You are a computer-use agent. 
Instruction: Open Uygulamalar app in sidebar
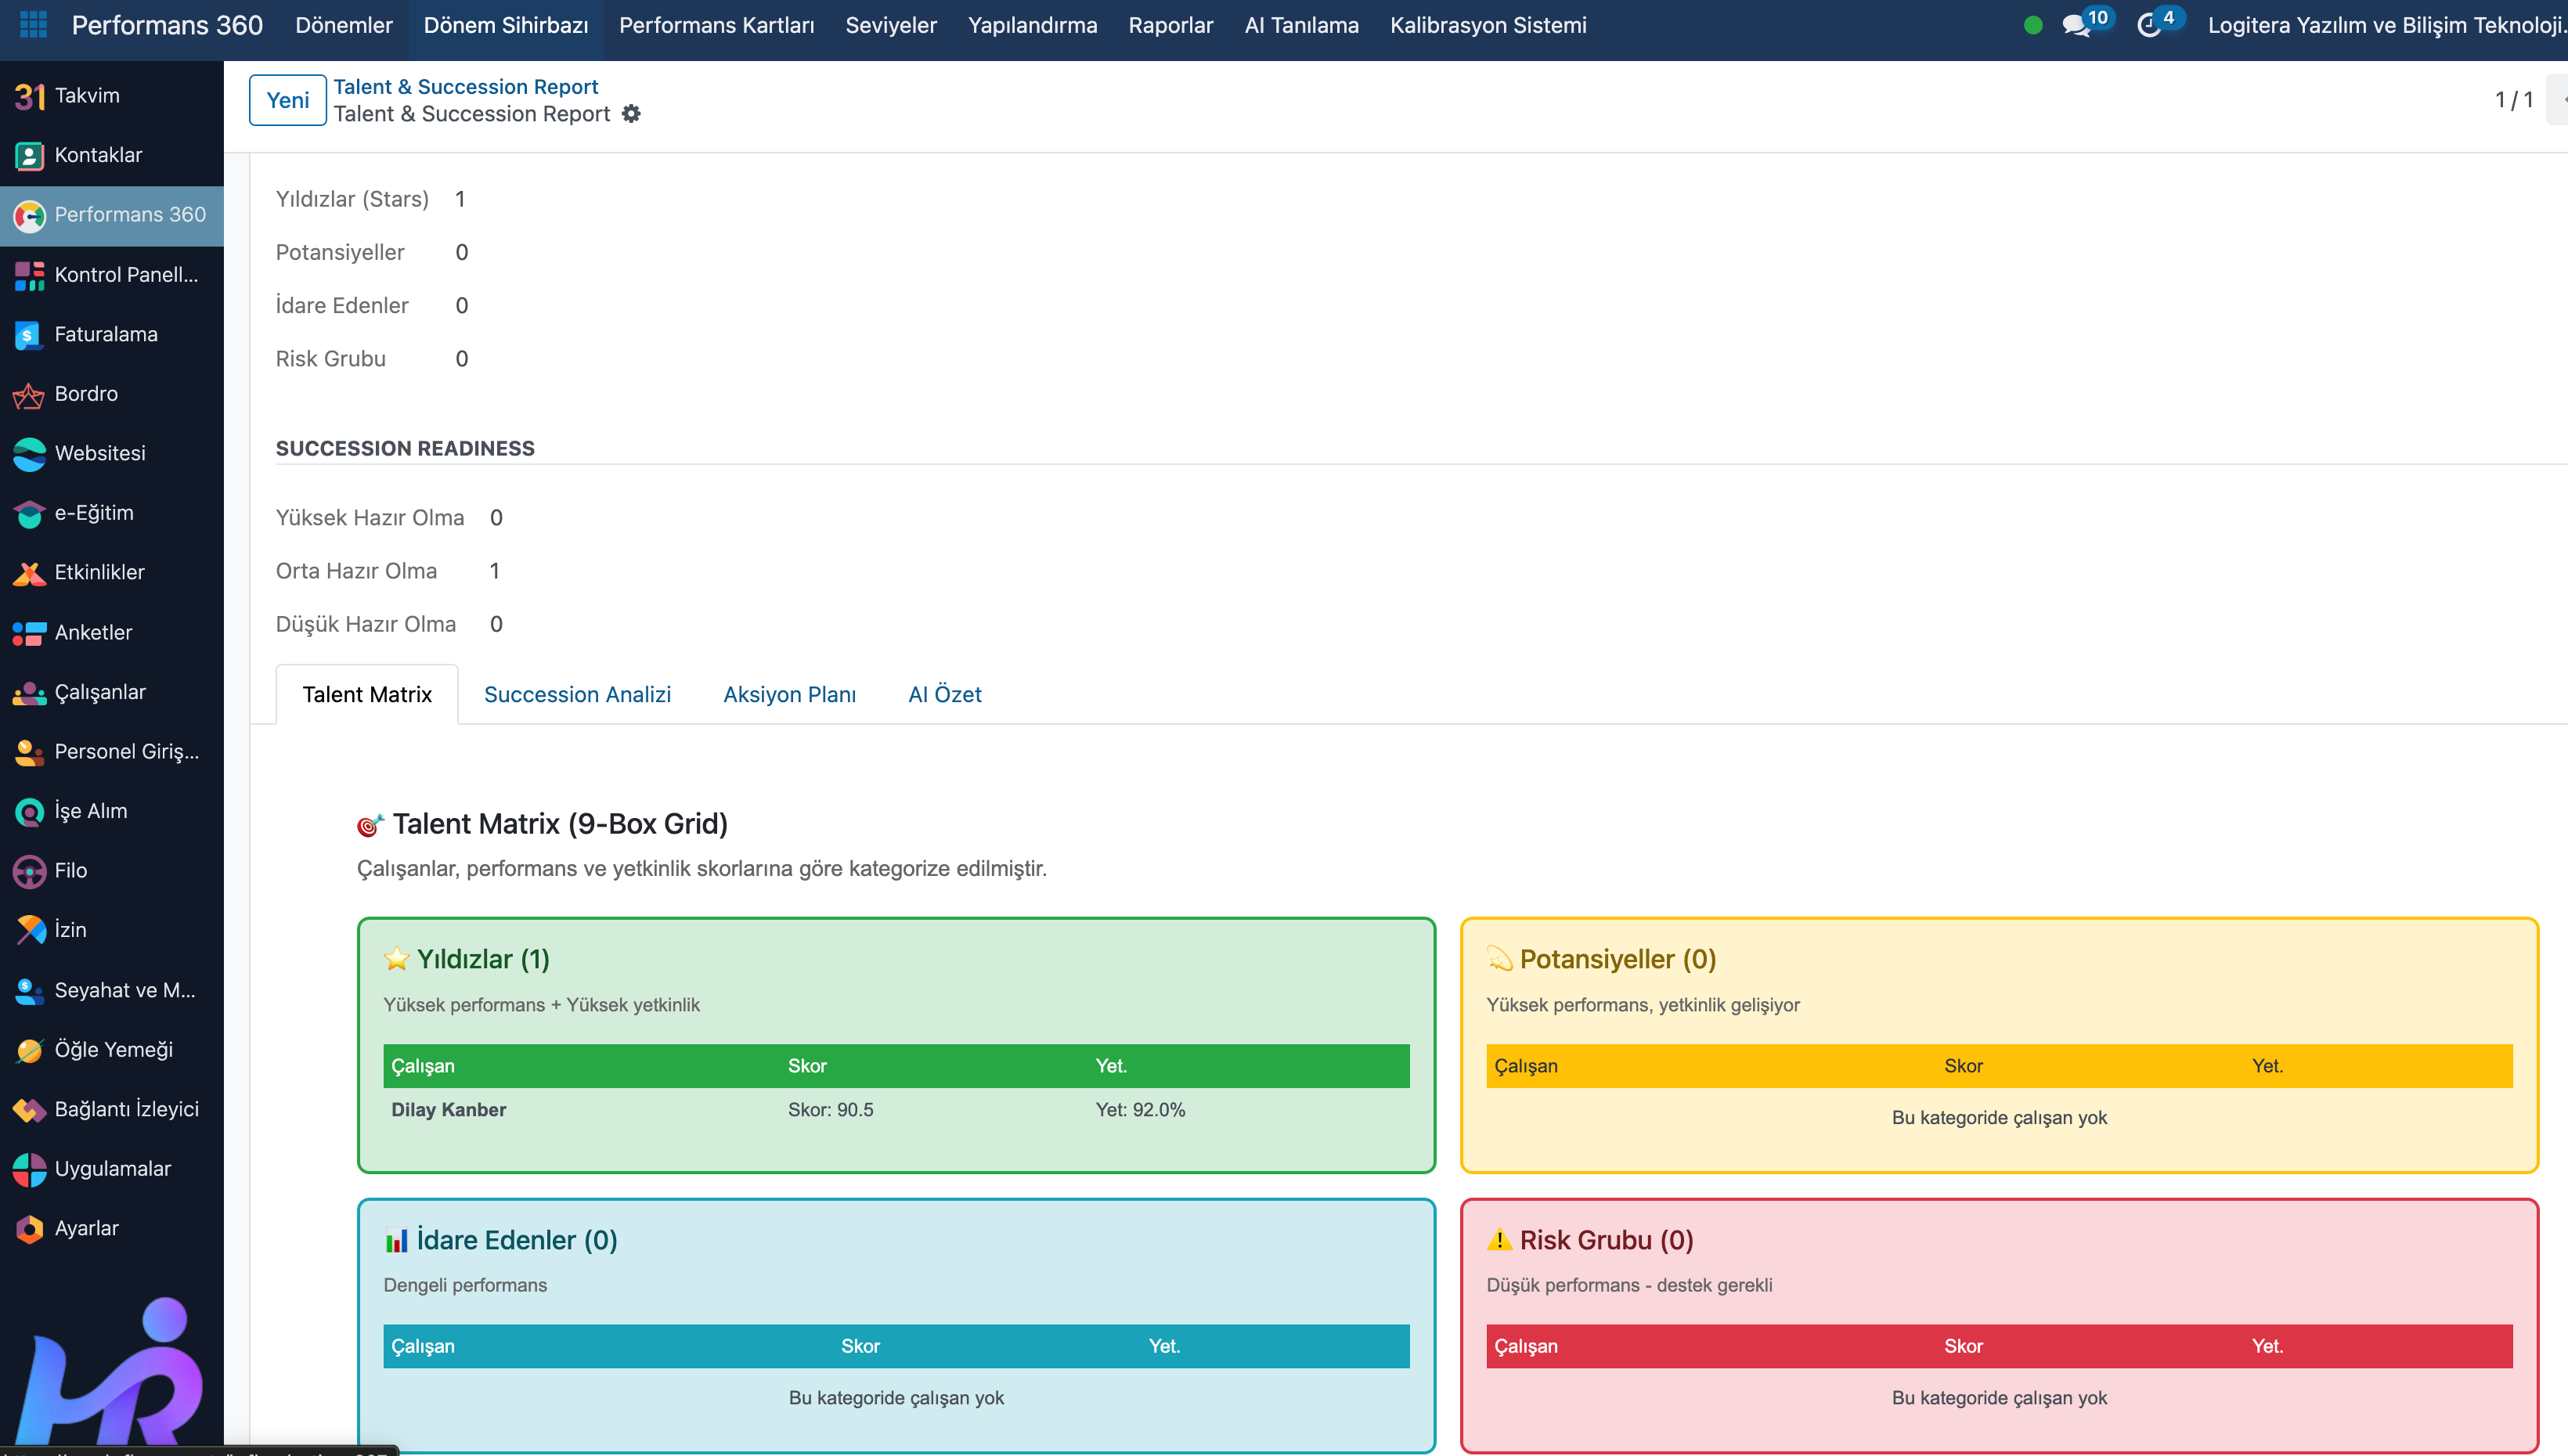pyautogui.click(x=112, y=1169)
